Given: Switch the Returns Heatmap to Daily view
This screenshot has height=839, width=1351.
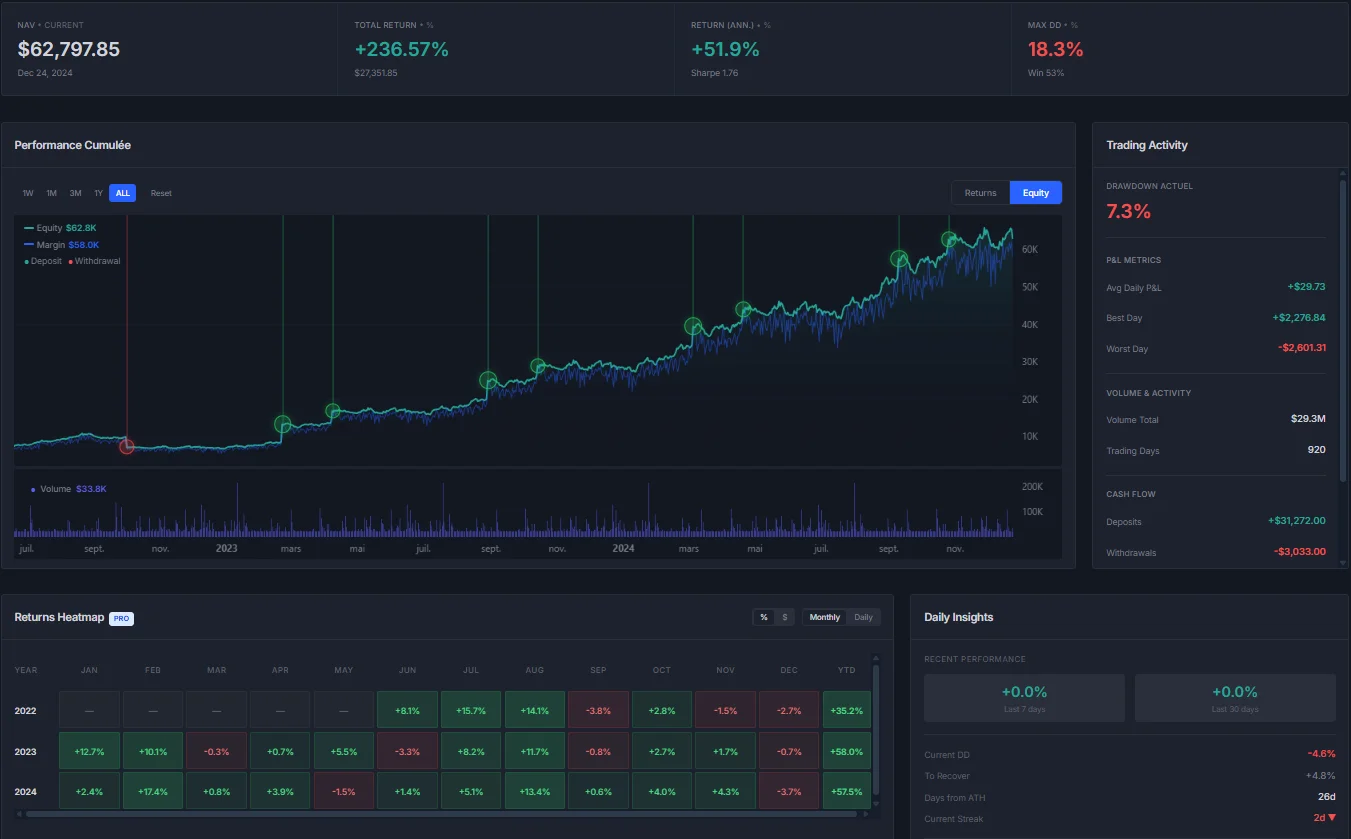Looking at the screenshot, I should point(862,617).
